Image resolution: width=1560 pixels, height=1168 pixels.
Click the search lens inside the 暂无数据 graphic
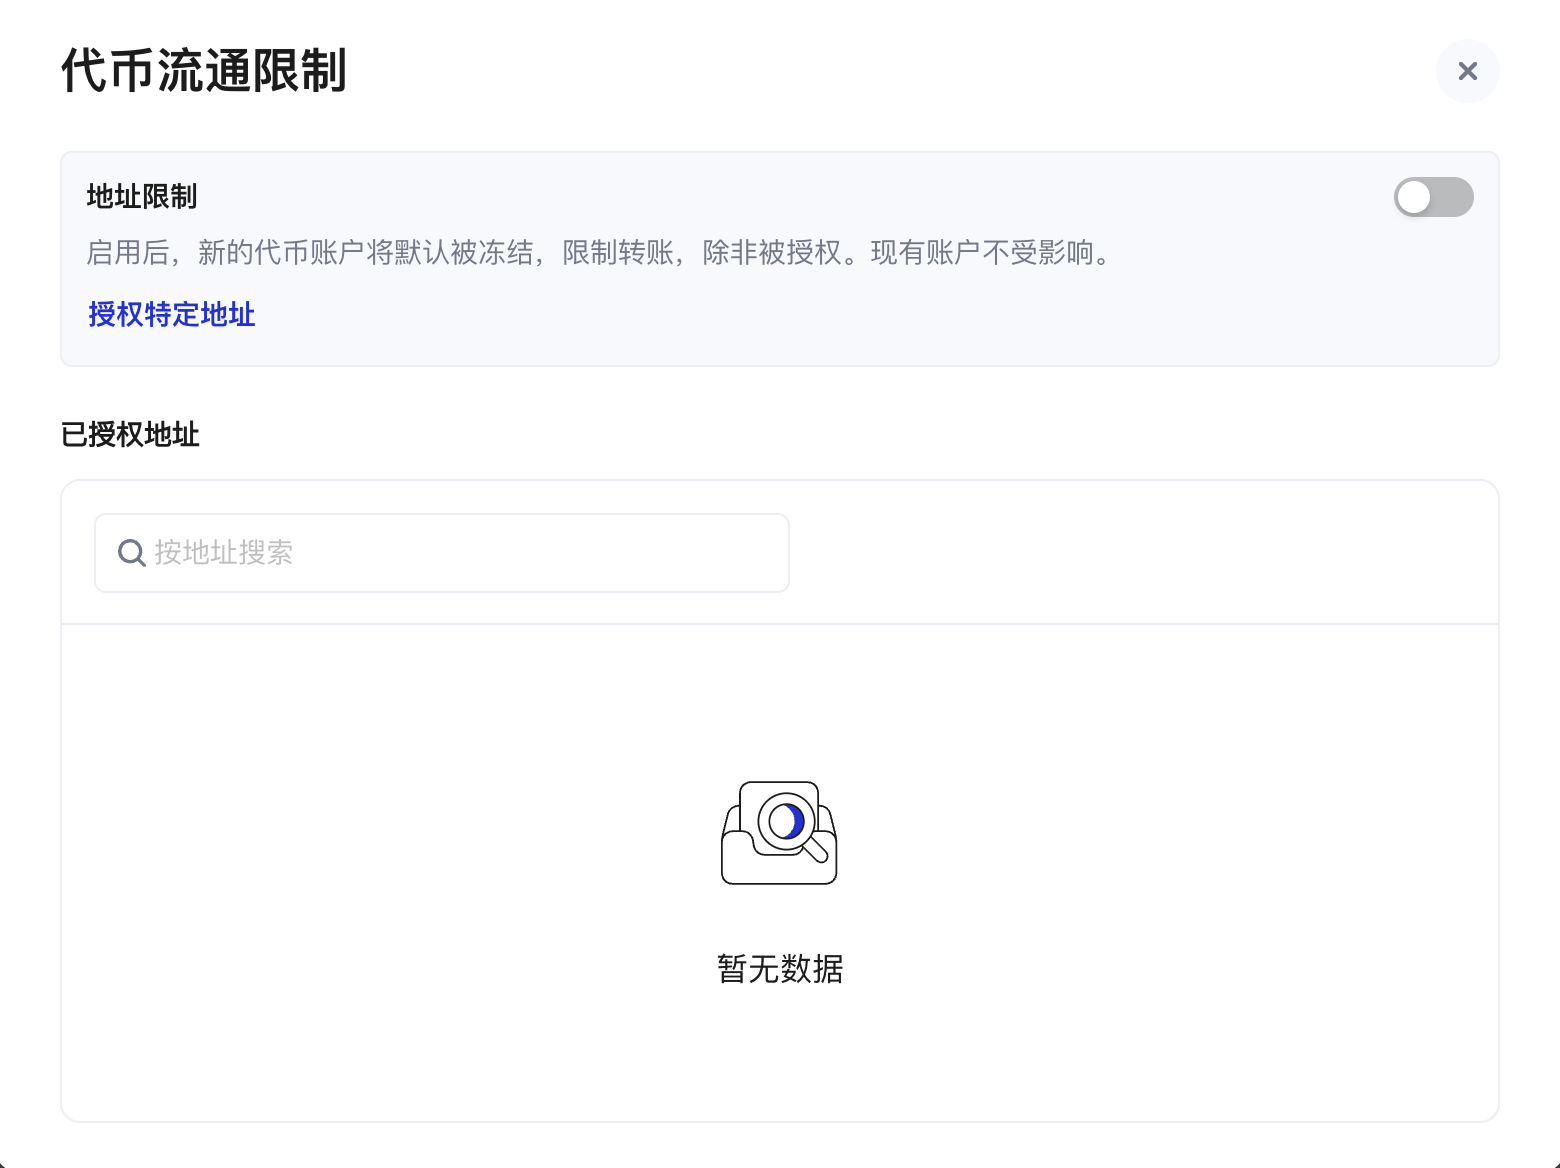786,820
